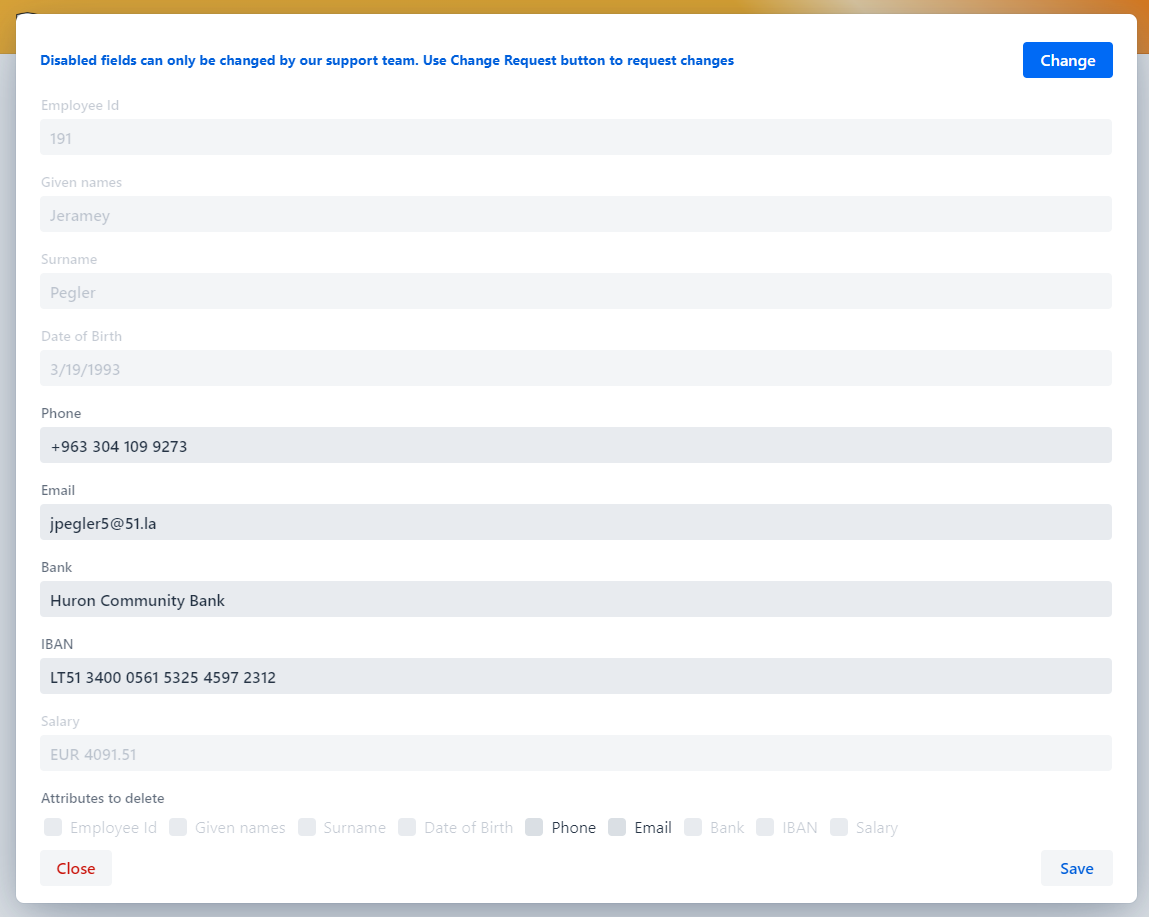1149x917 pixels.
Task: Click the Employee Id field label
Action: point(80,105)
